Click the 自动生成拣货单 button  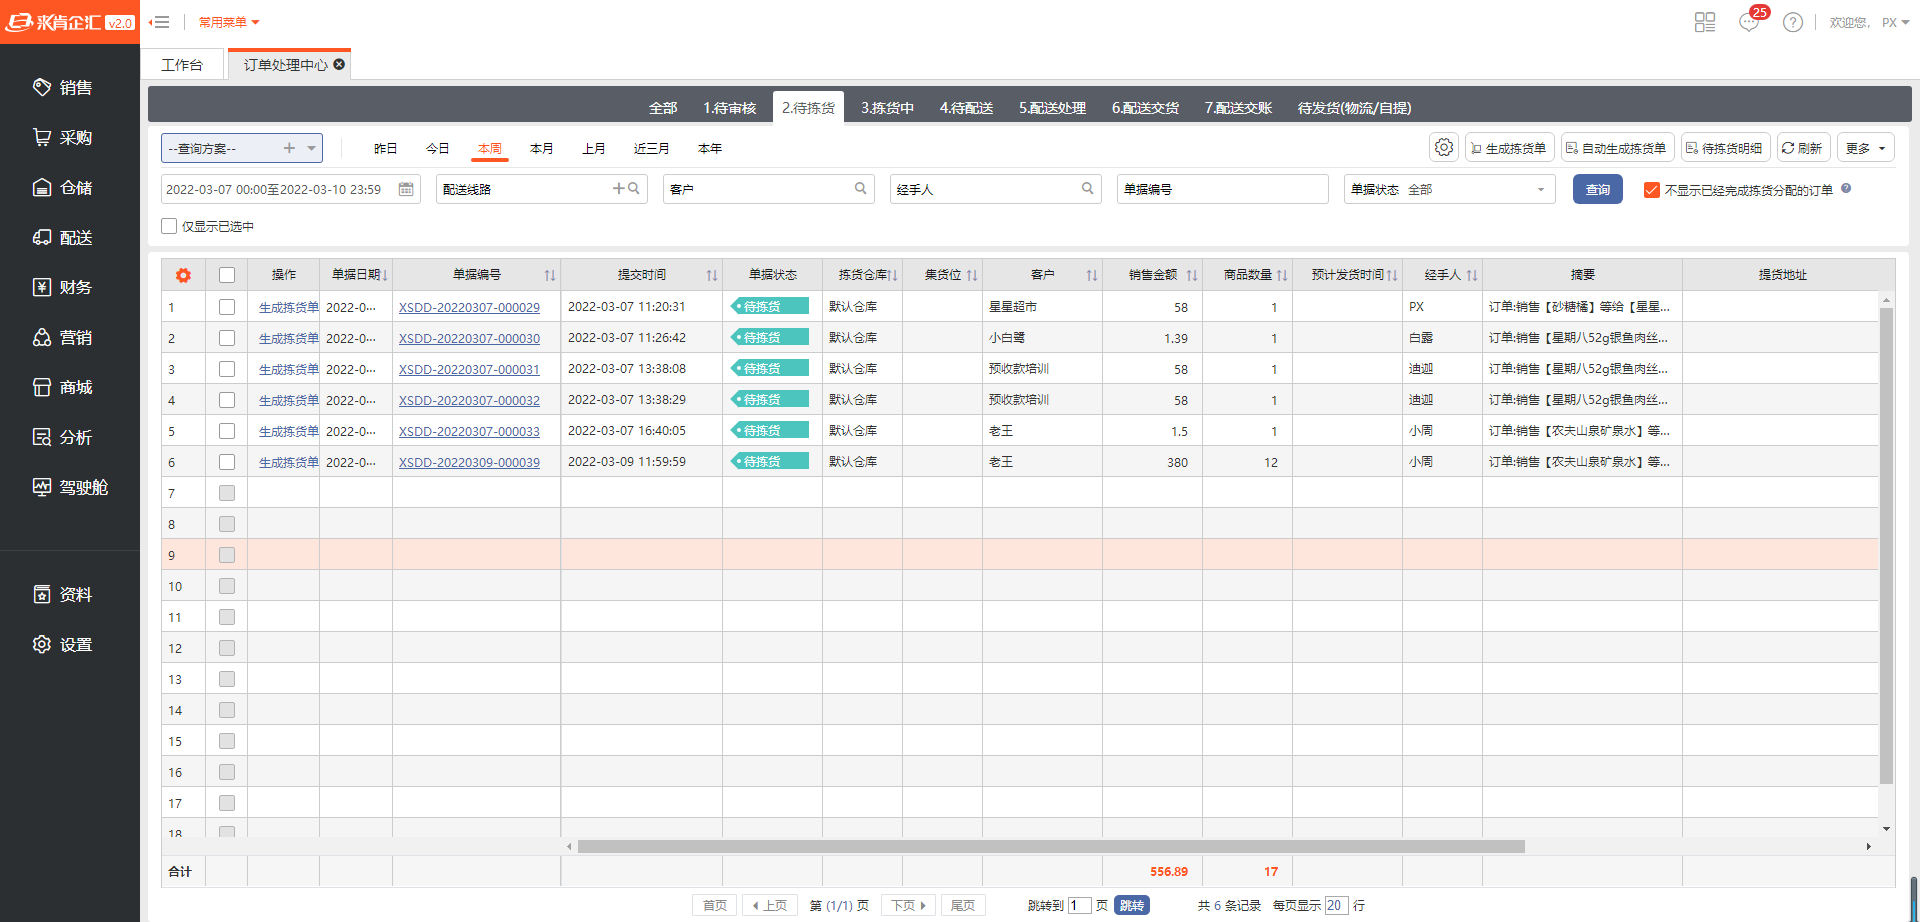click(1616, 148)
